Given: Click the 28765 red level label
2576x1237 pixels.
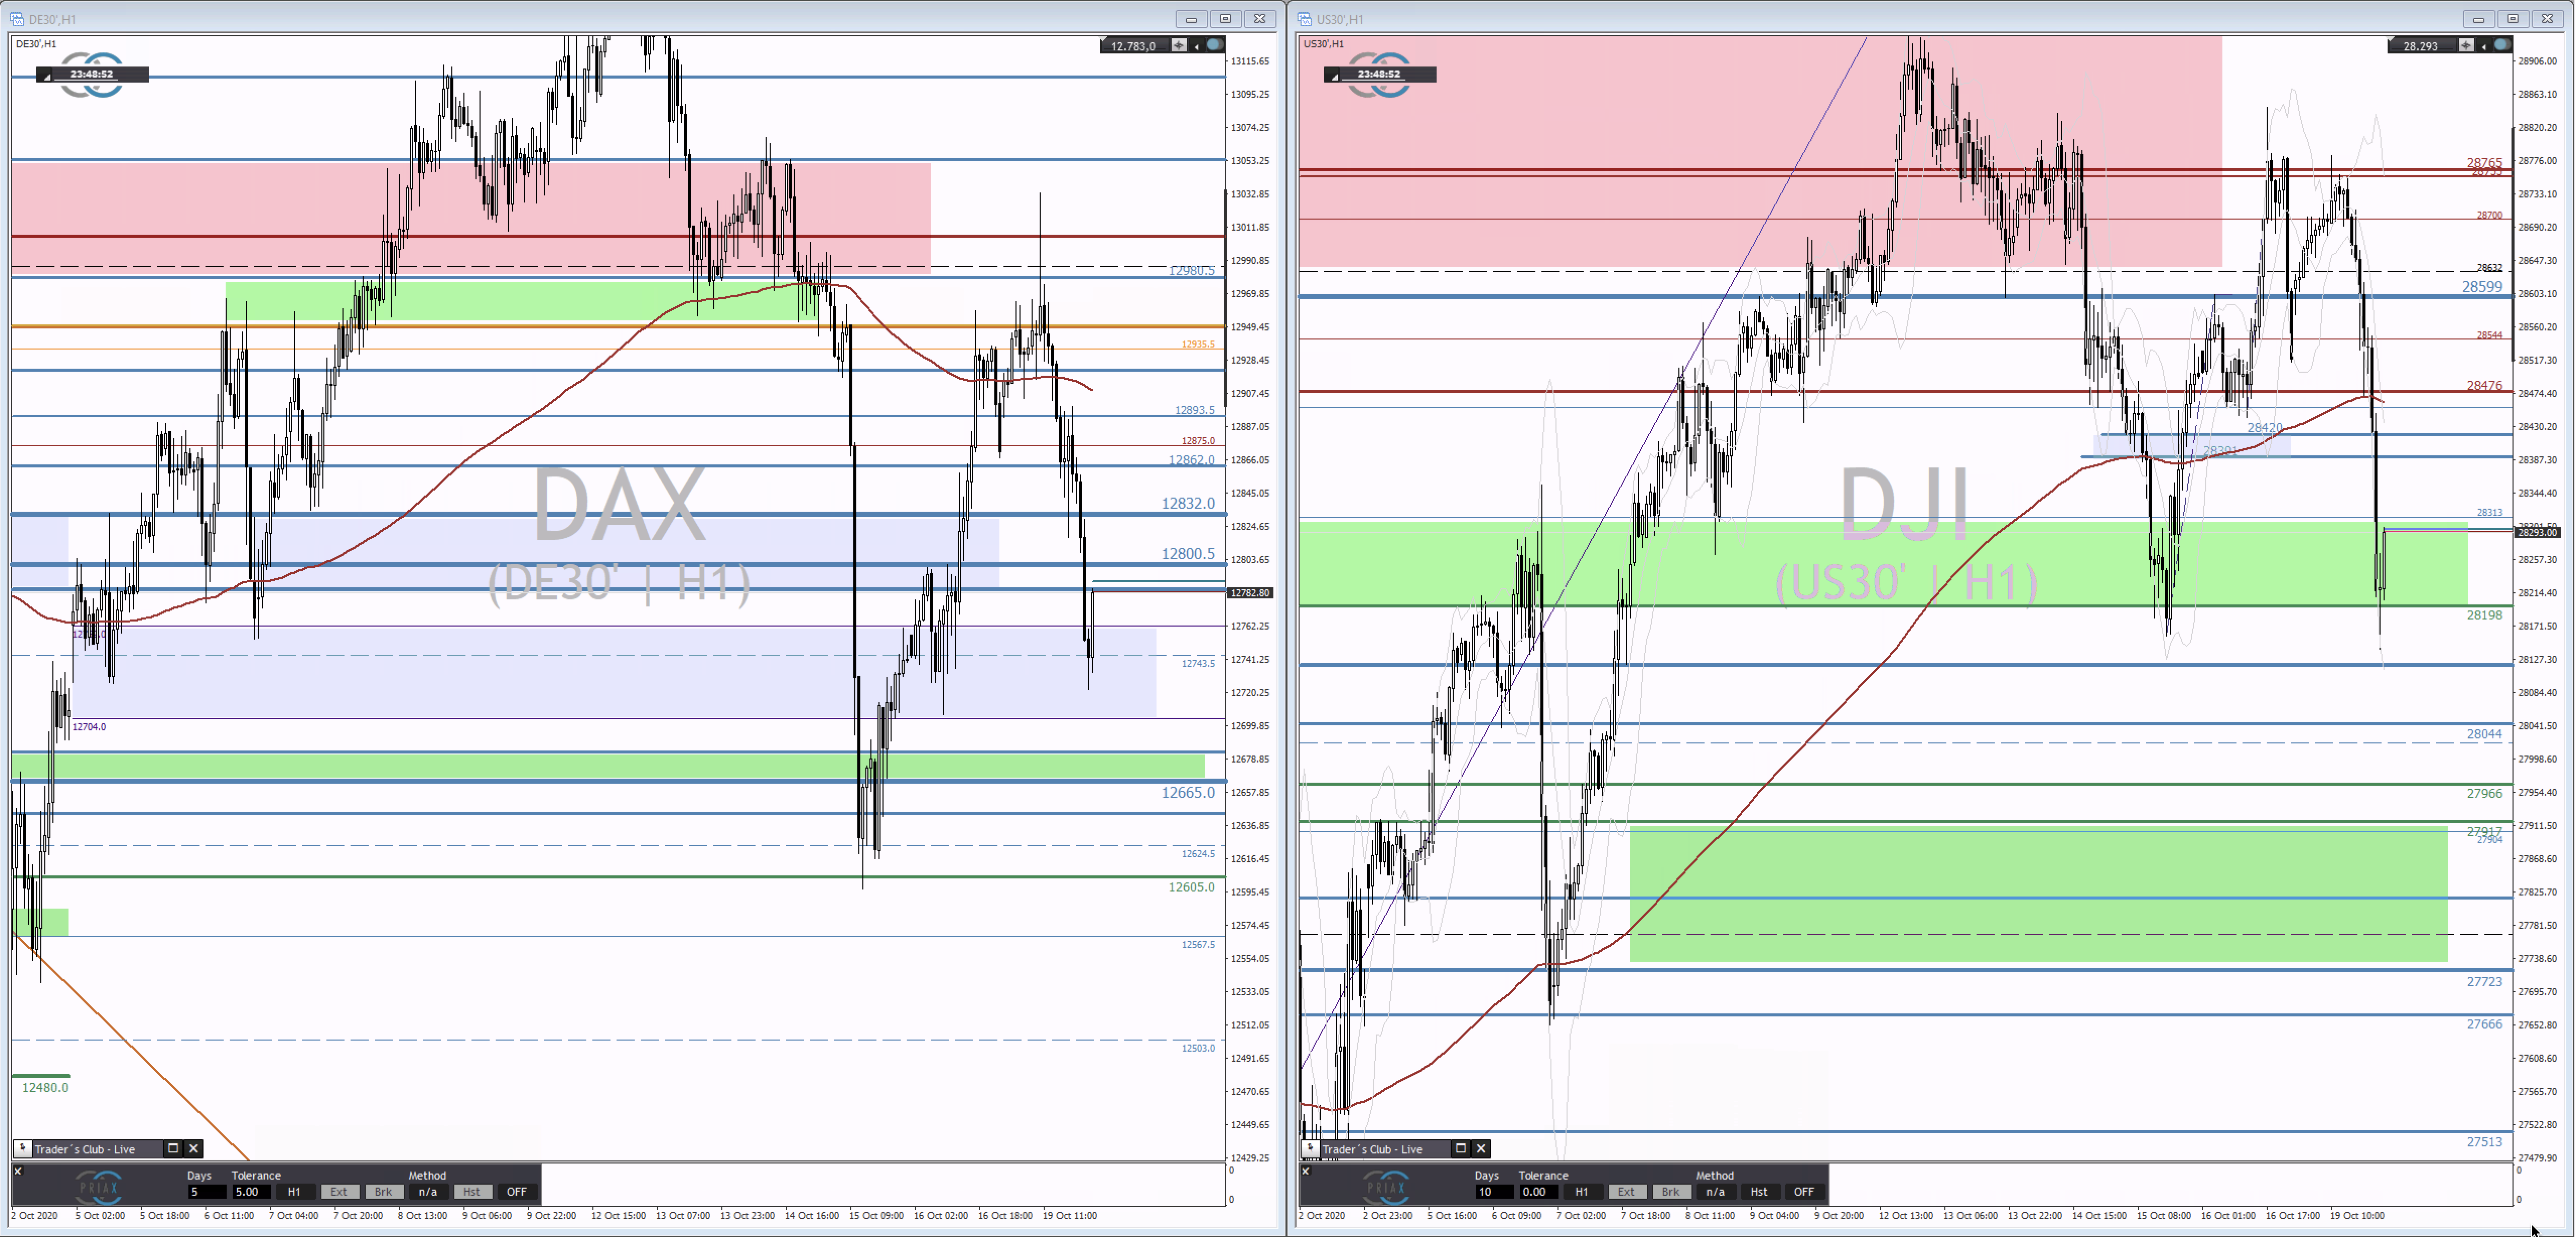Looking at the screenshot, I should 2484,162.
